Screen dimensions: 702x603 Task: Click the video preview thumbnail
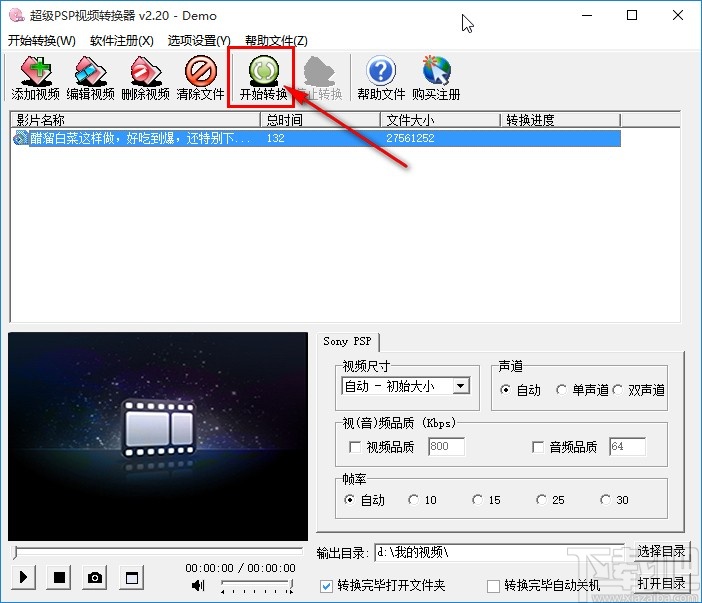point(158,436)
